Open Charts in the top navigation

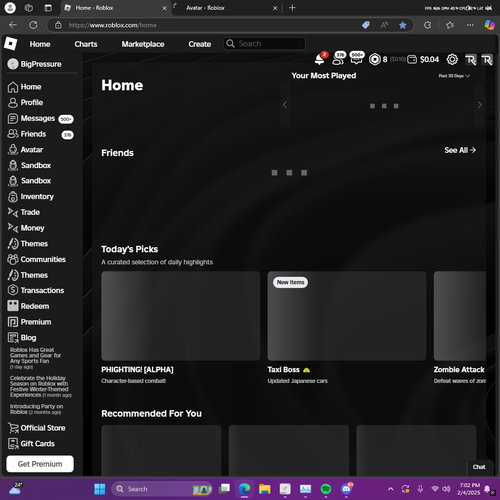tap(86, 44)
